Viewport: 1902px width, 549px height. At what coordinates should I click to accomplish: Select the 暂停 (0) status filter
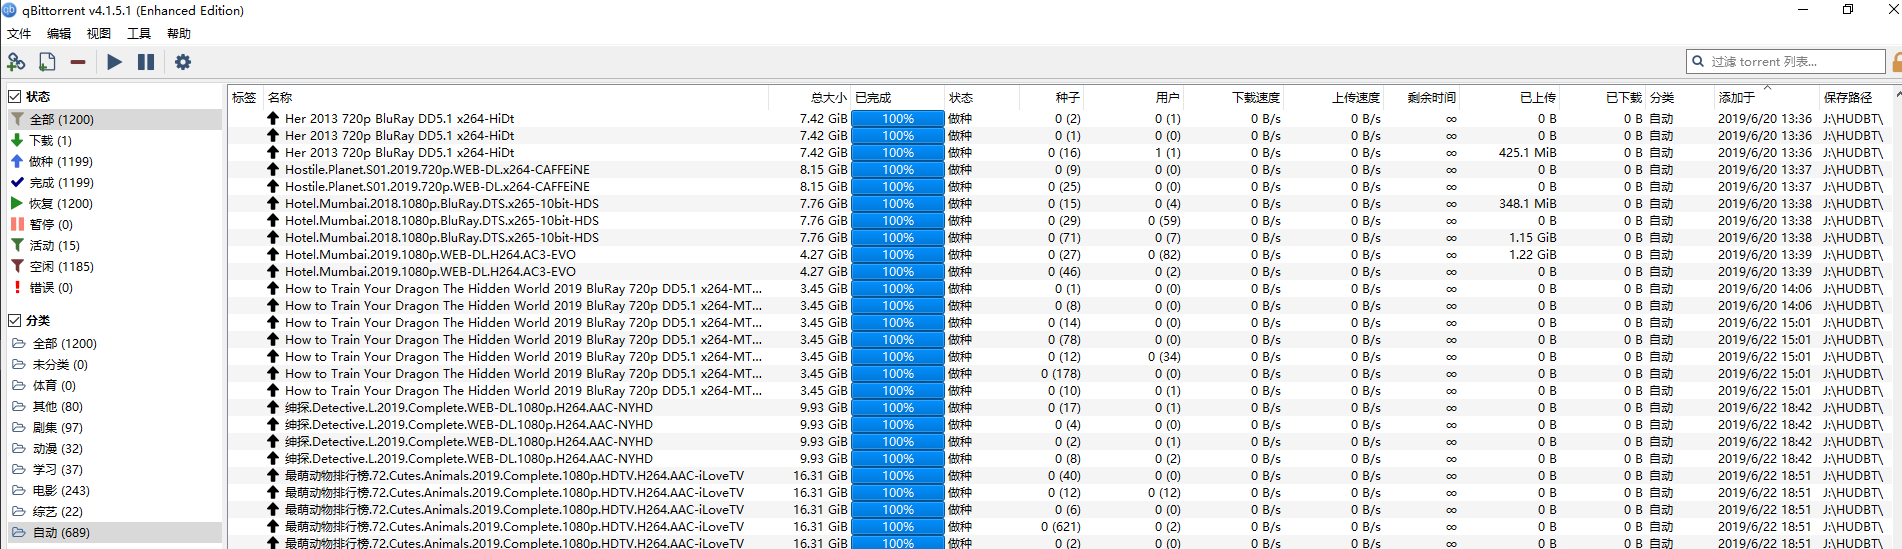coord(115,225)
